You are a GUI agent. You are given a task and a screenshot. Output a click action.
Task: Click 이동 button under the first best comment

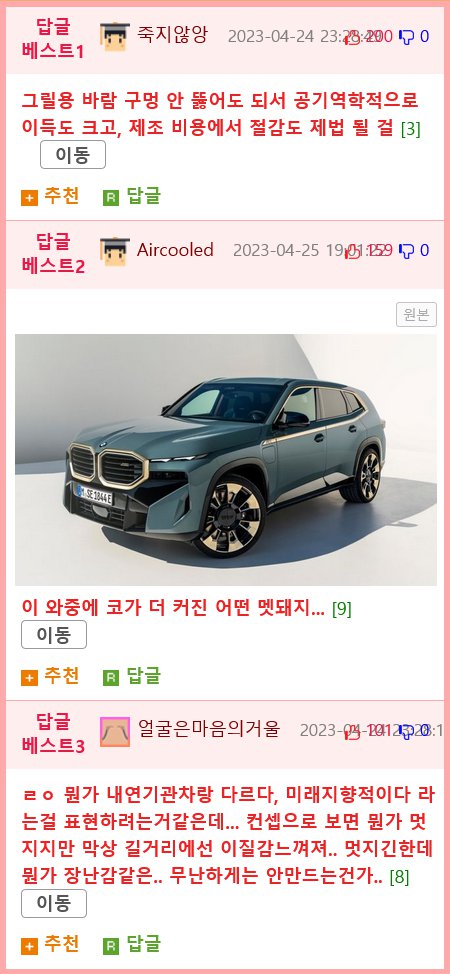click(73, 155)
